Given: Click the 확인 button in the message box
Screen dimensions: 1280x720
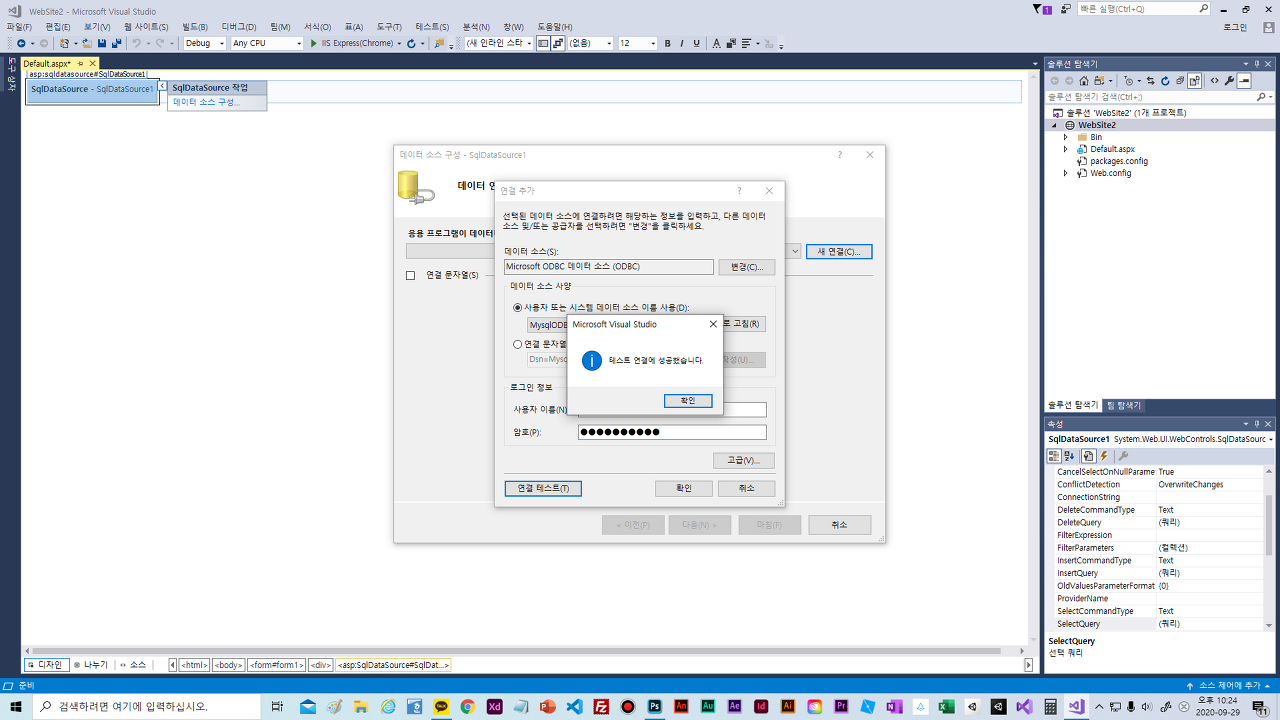Looking at the screenshot, I should (688, 400).
